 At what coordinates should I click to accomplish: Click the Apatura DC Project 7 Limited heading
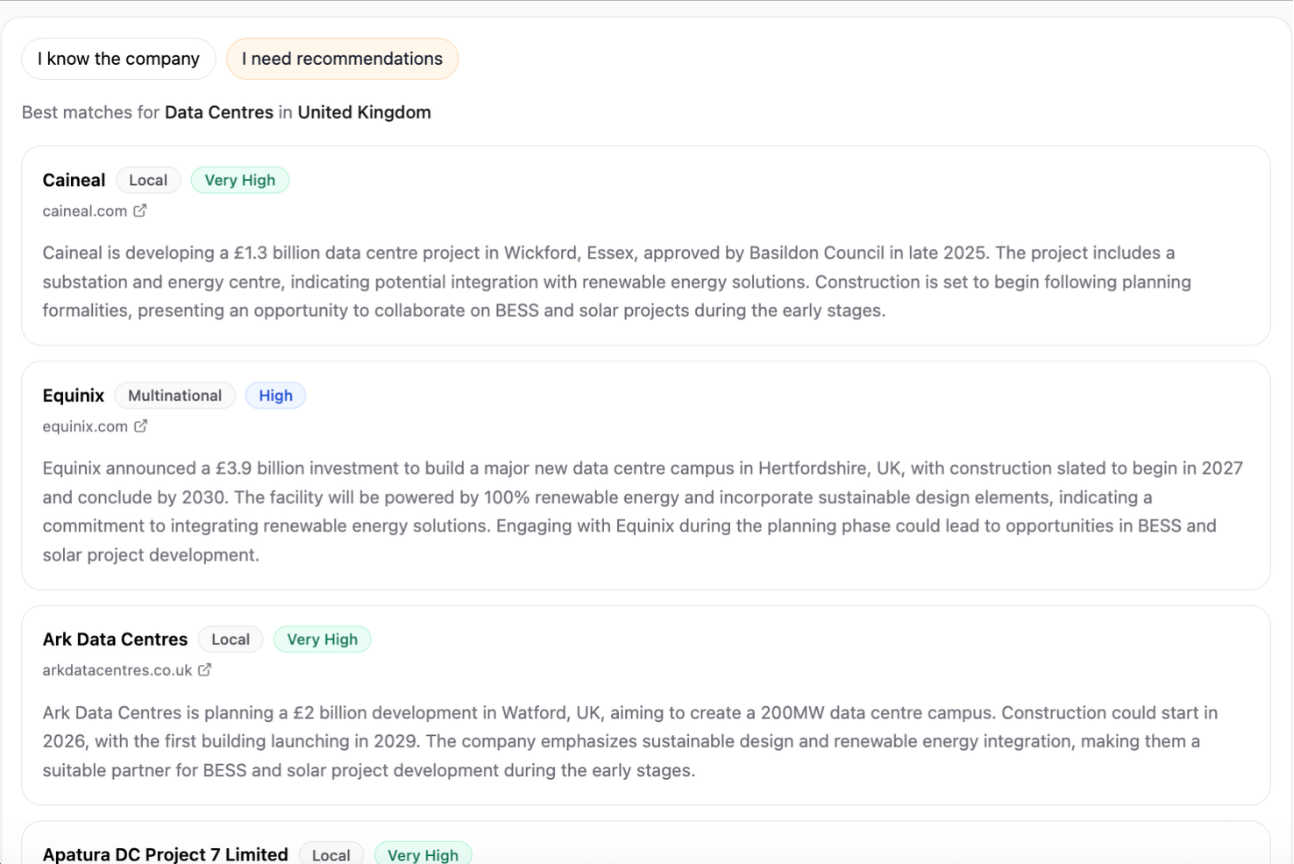click(165, 854)
